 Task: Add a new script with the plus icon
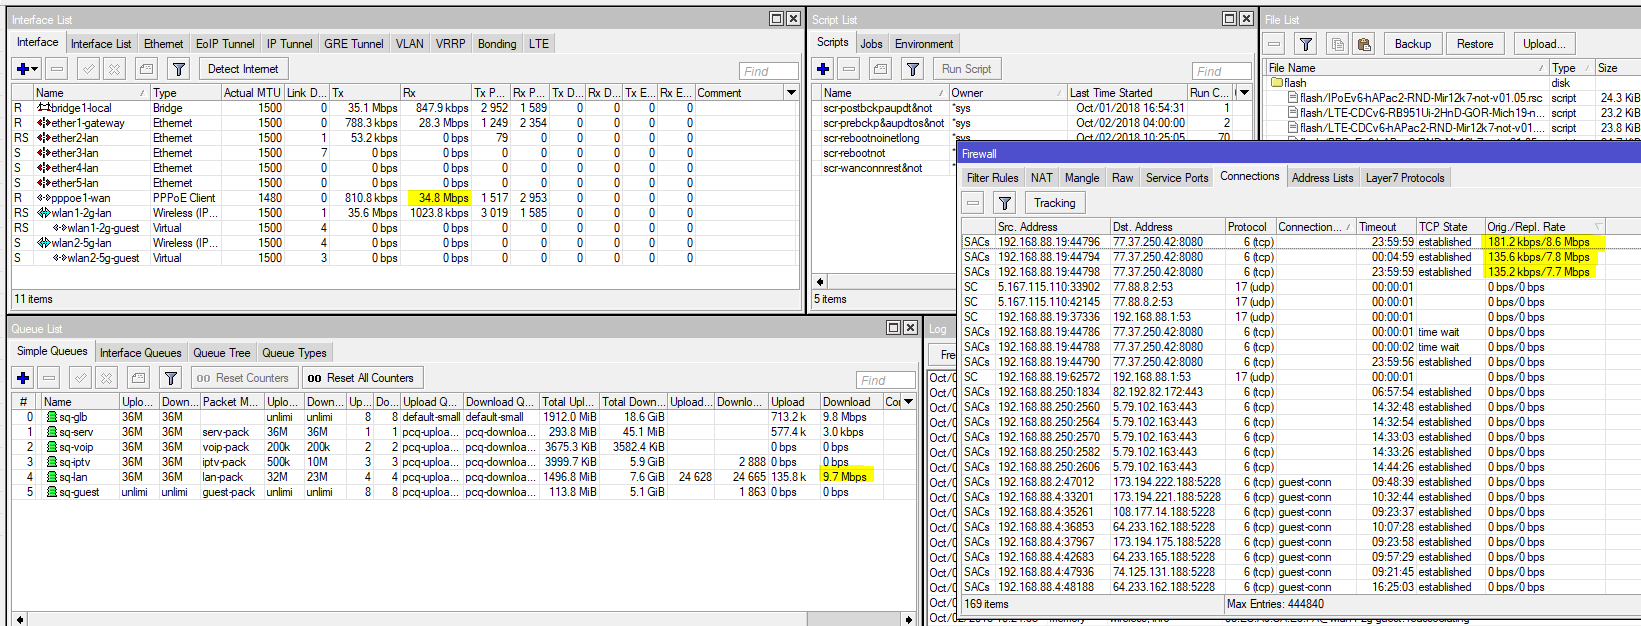coord(823,69)
